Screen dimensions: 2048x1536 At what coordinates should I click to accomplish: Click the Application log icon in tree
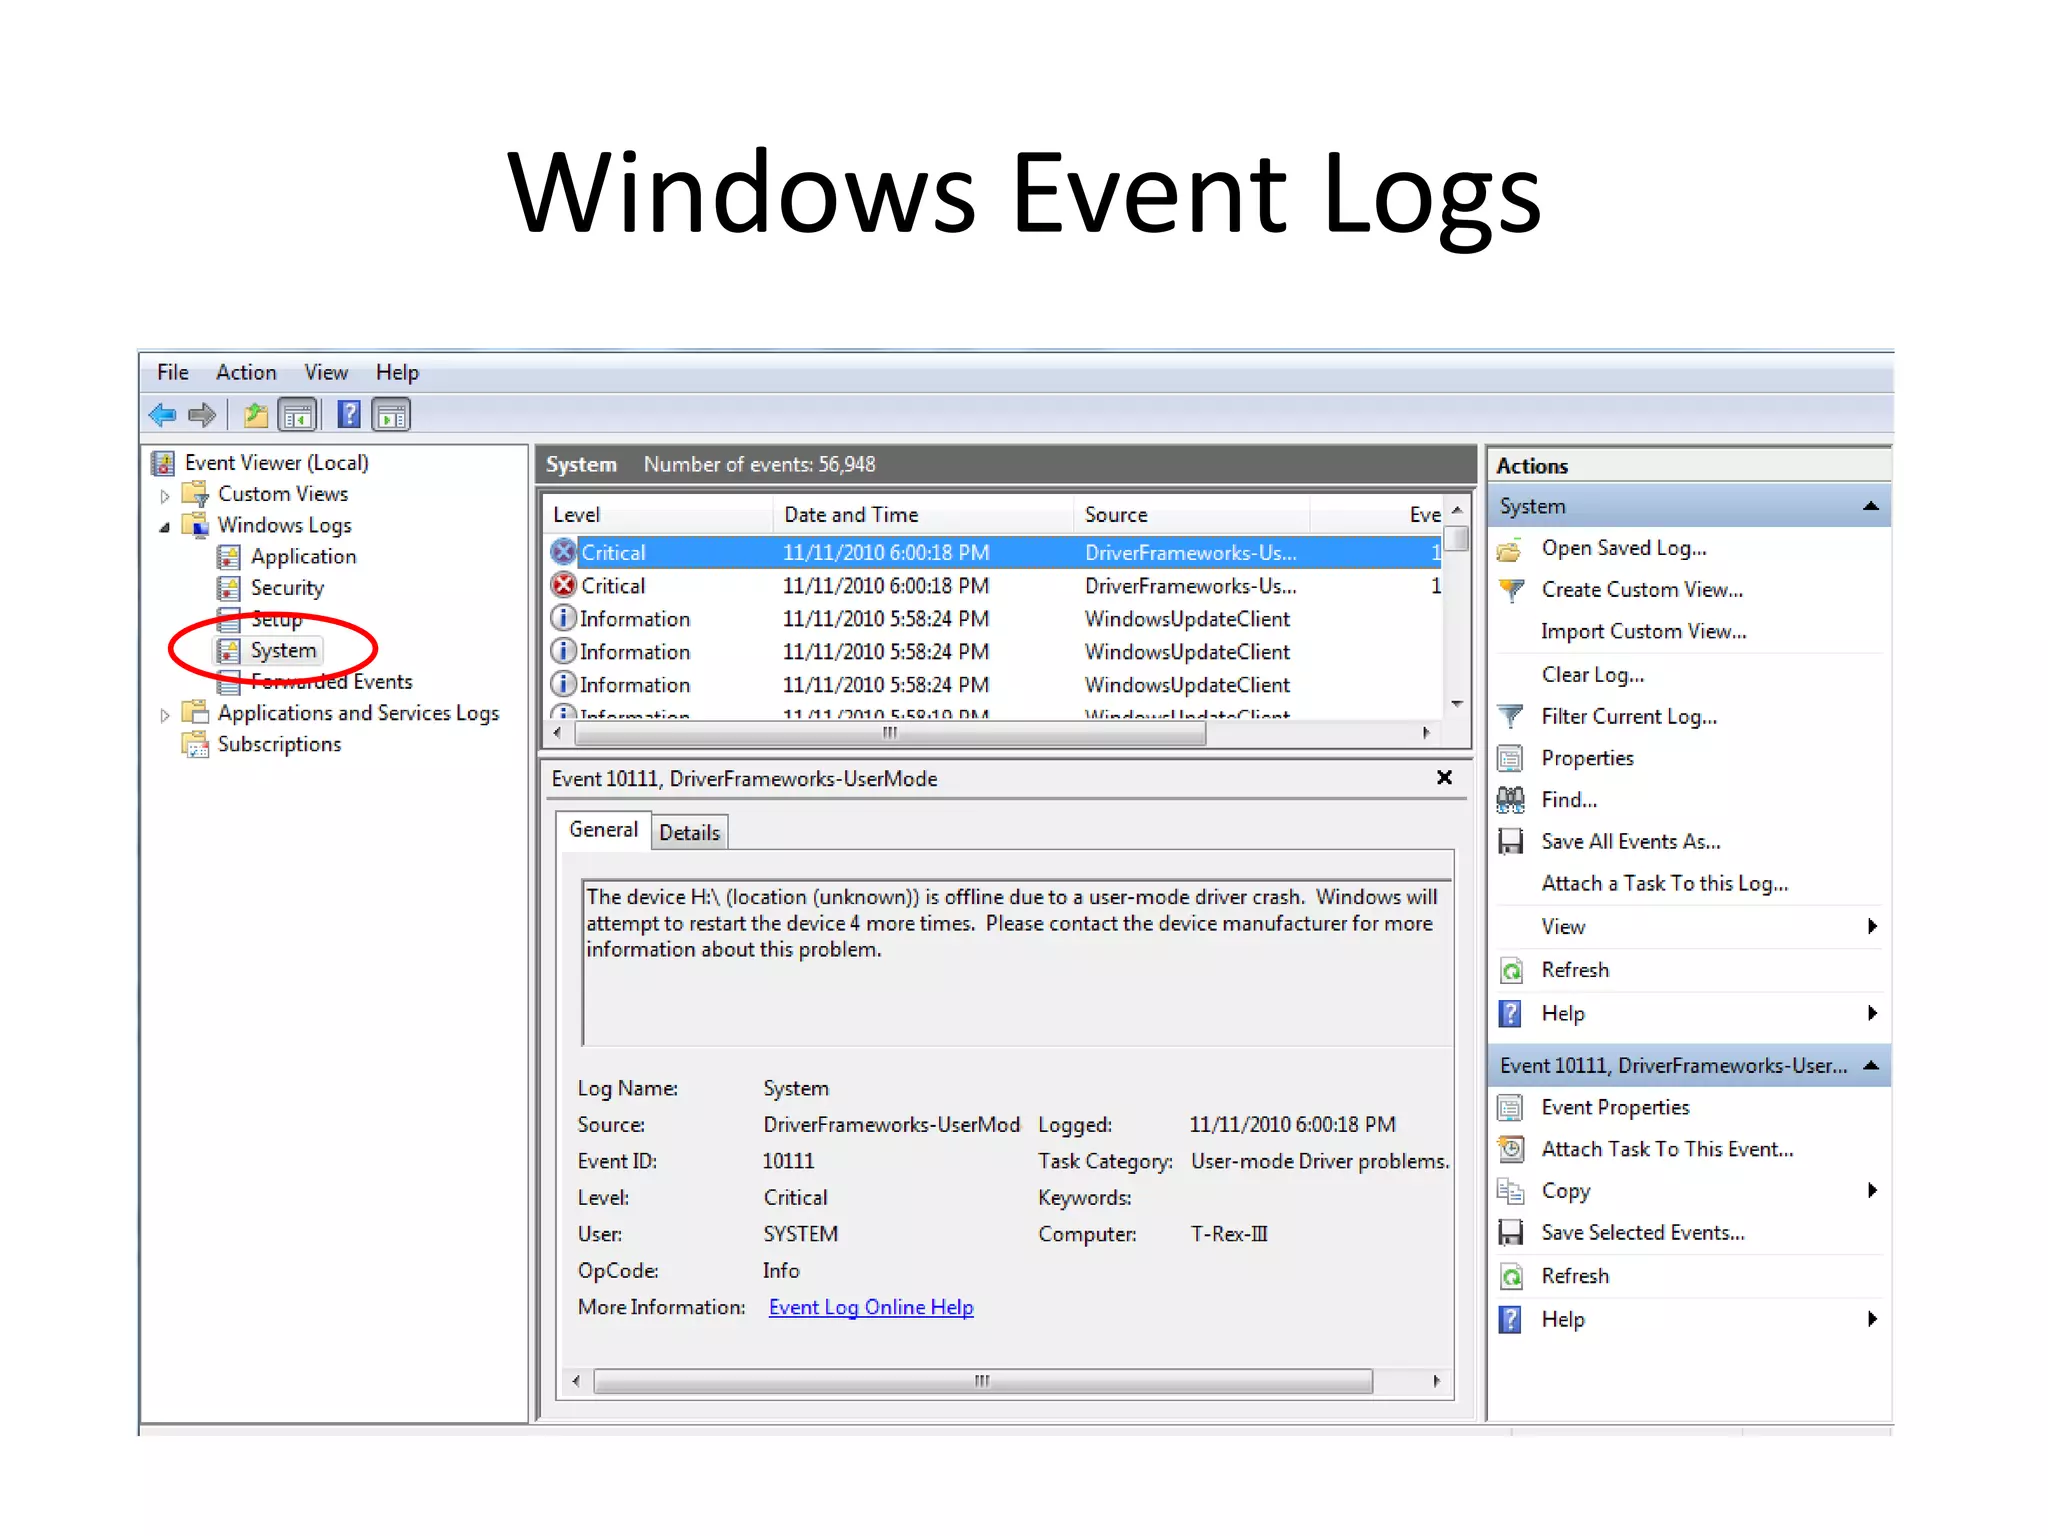(x=229, y=557)
